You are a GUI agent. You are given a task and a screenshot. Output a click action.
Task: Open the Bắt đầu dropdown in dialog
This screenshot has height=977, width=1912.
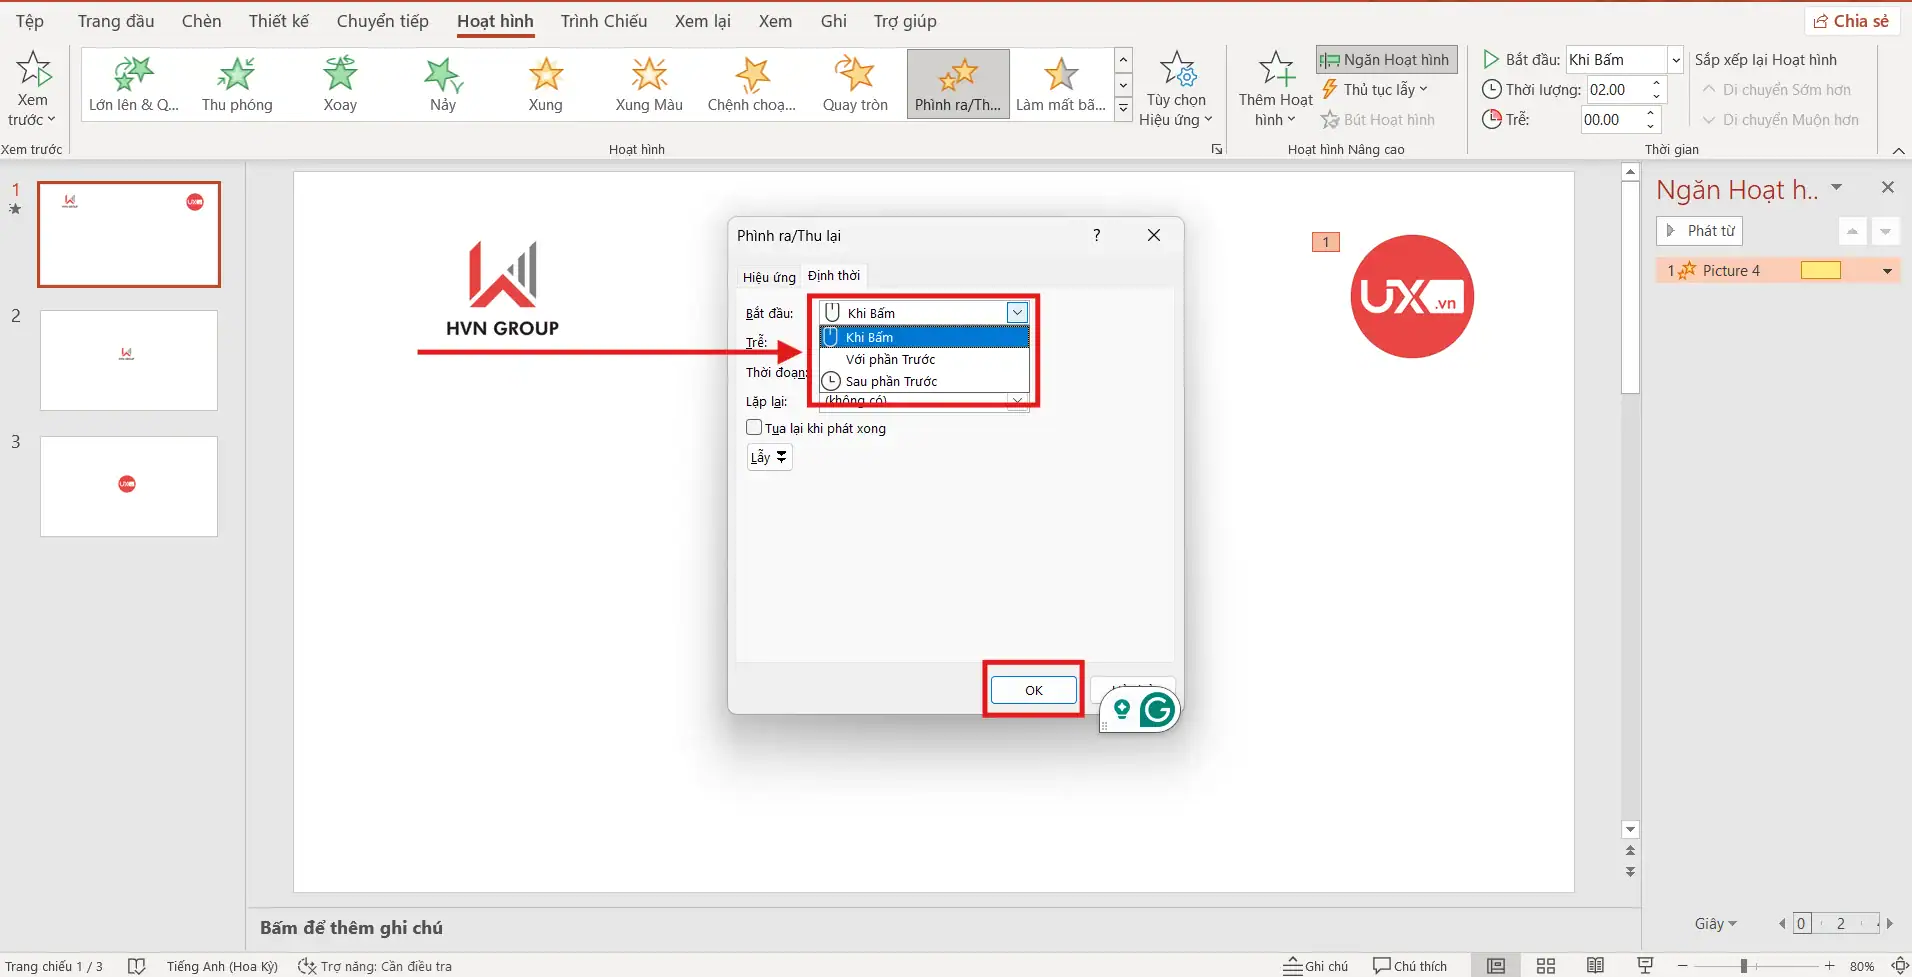pos(1017,313)
